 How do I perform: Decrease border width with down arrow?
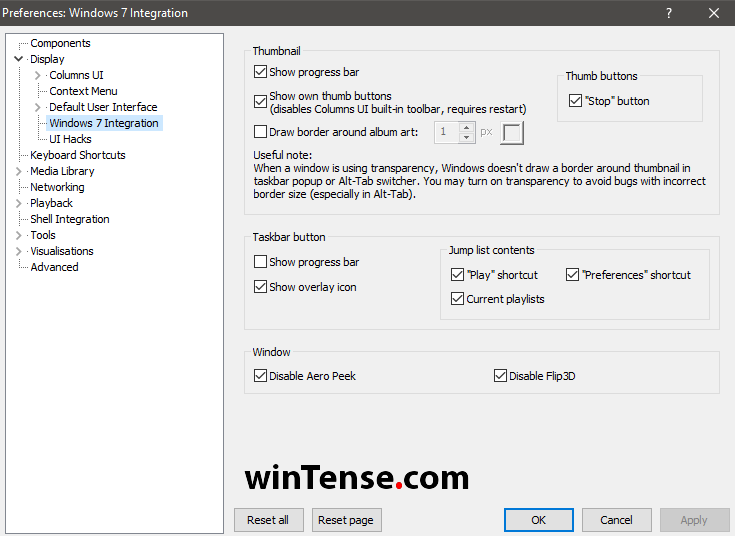467,137
